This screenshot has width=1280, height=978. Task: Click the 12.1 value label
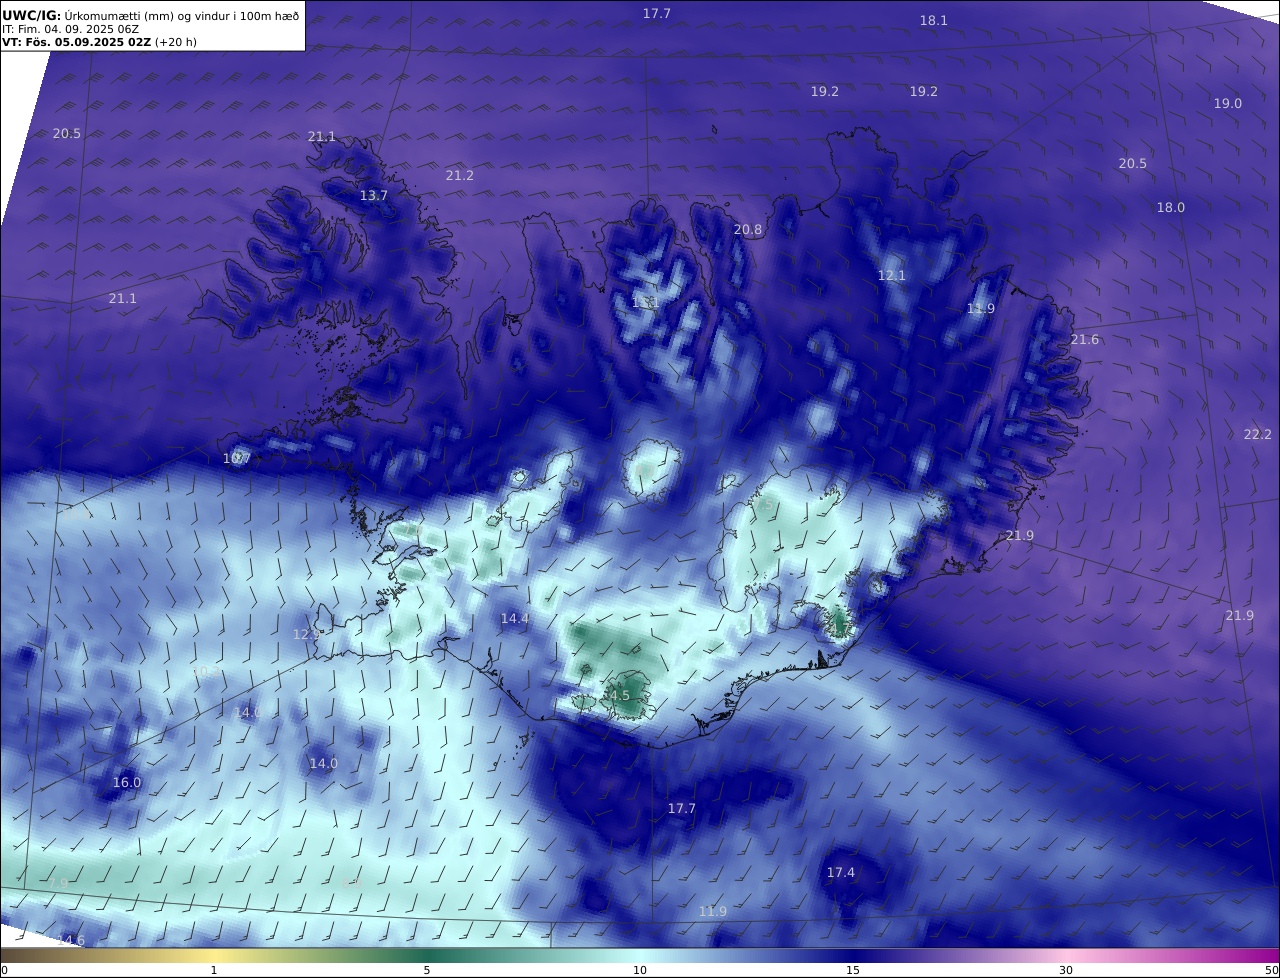[x=891, y=275]
